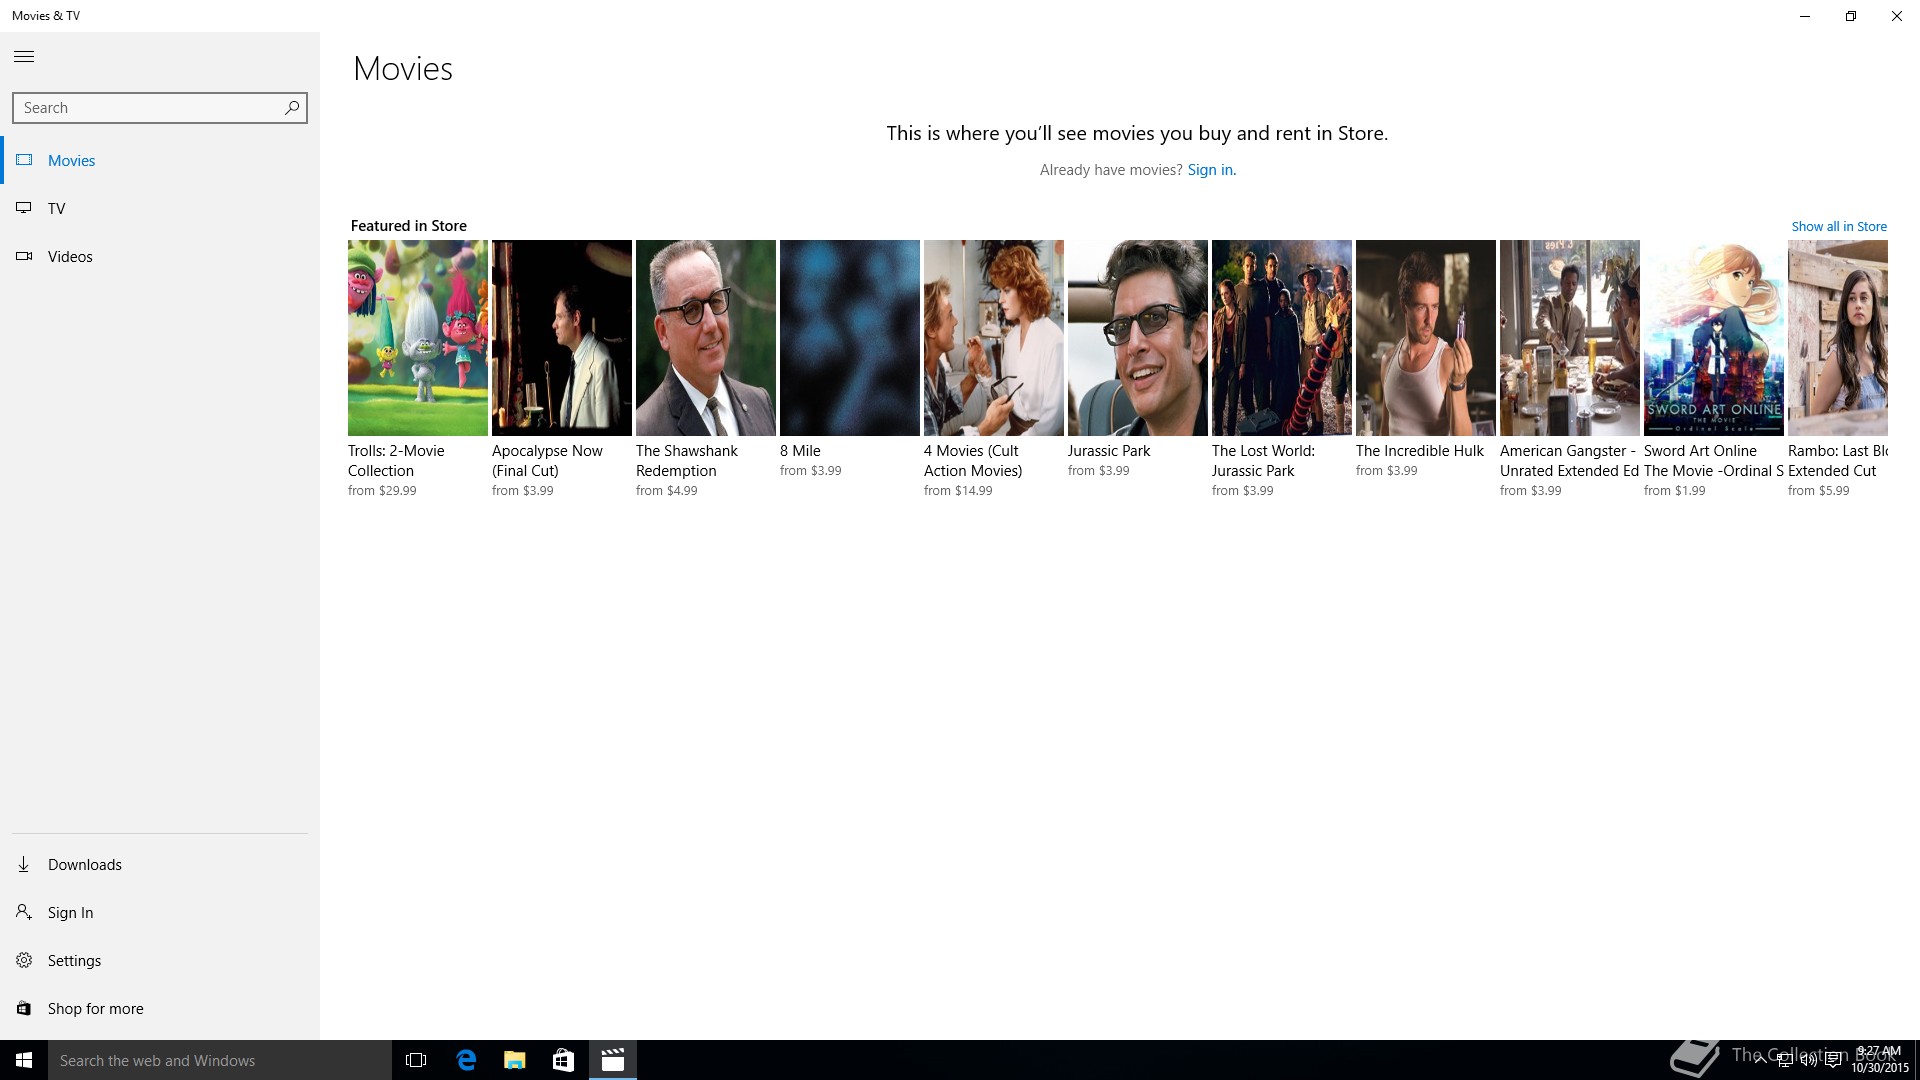1920x1080 pixels.
Task: Select the Movies section label
Action: pos(72,160)
